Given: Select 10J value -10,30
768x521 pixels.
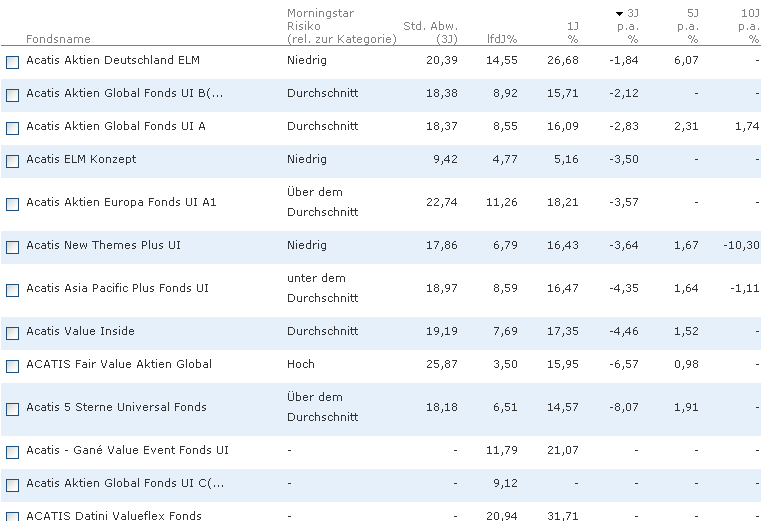Looking at the screenshot, I should pyautogui.click(x=741, y=245).
